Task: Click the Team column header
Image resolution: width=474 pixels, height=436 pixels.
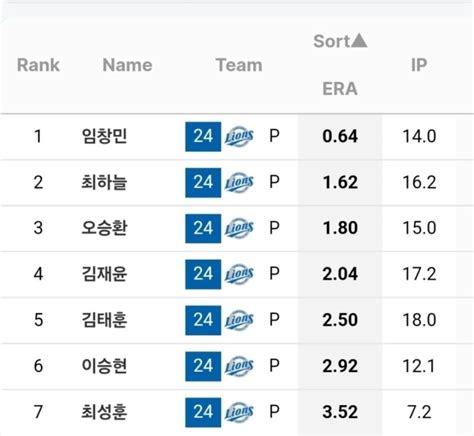Action: click(x=239, y=65)
